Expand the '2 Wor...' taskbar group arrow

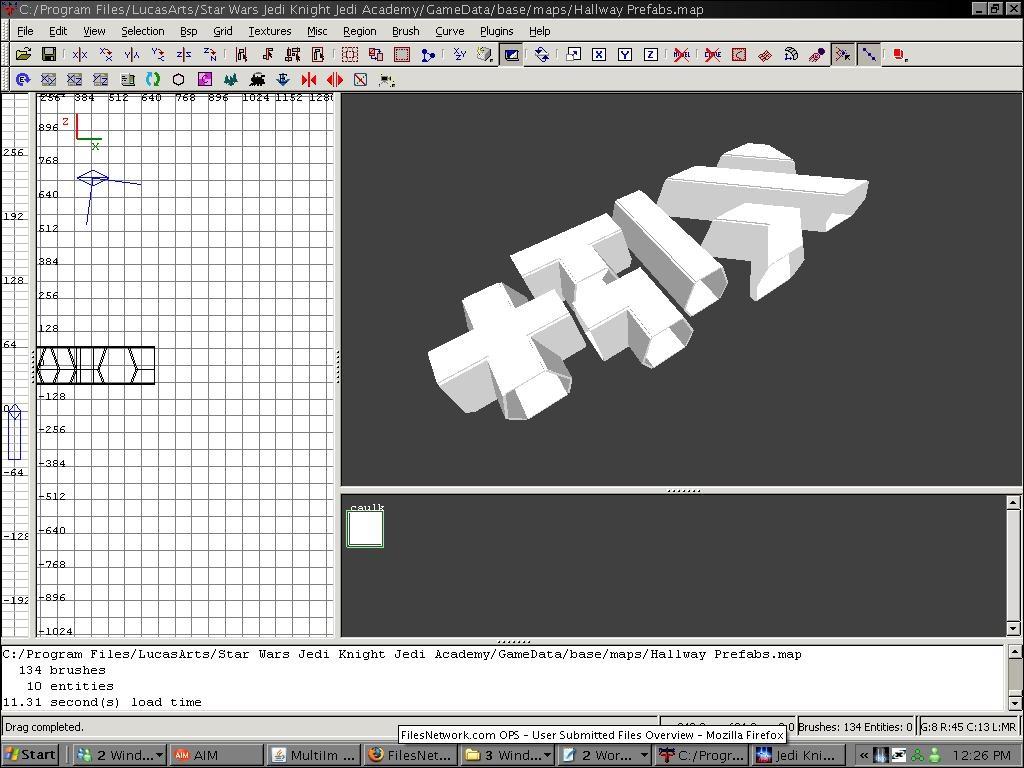point(643,755)
